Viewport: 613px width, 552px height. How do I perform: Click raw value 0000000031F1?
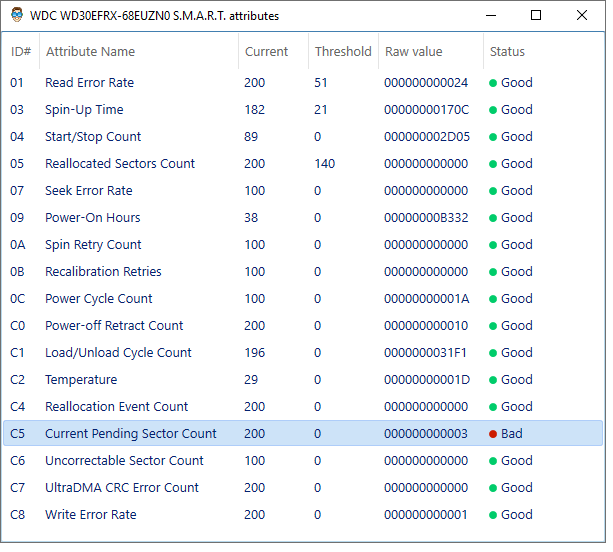pos(425,352)
